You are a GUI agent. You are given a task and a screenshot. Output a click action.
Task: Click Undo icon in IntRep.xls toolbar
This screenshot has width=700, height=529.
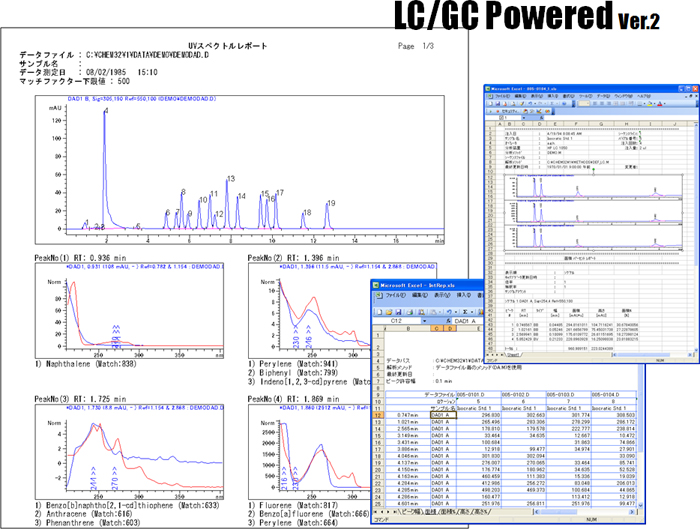click(450, 312)
